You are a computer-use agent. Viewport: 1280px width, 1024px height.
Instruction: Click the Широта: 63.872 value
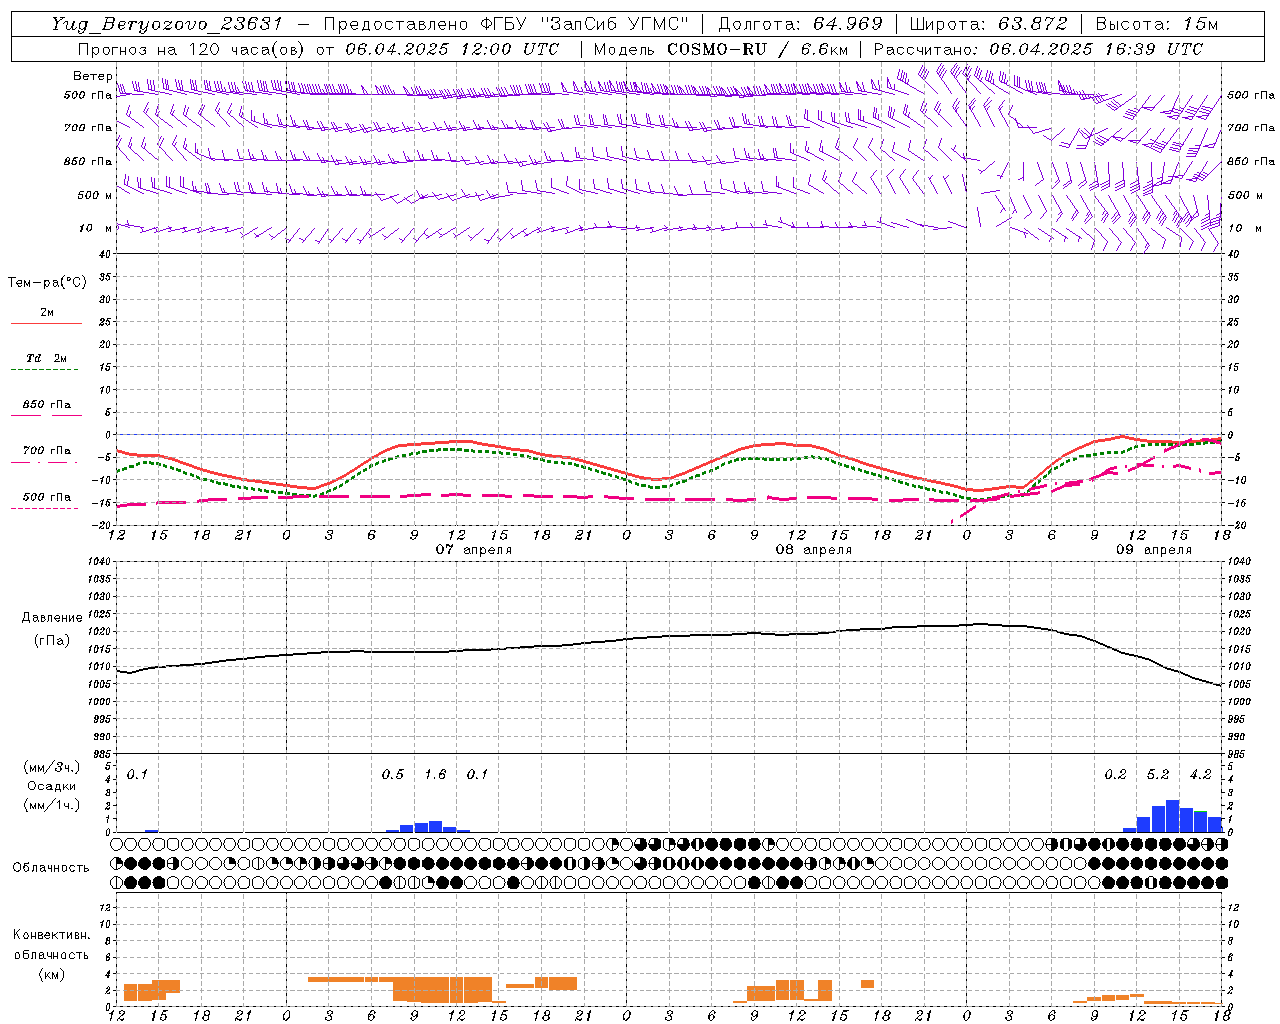pos(989,24)
